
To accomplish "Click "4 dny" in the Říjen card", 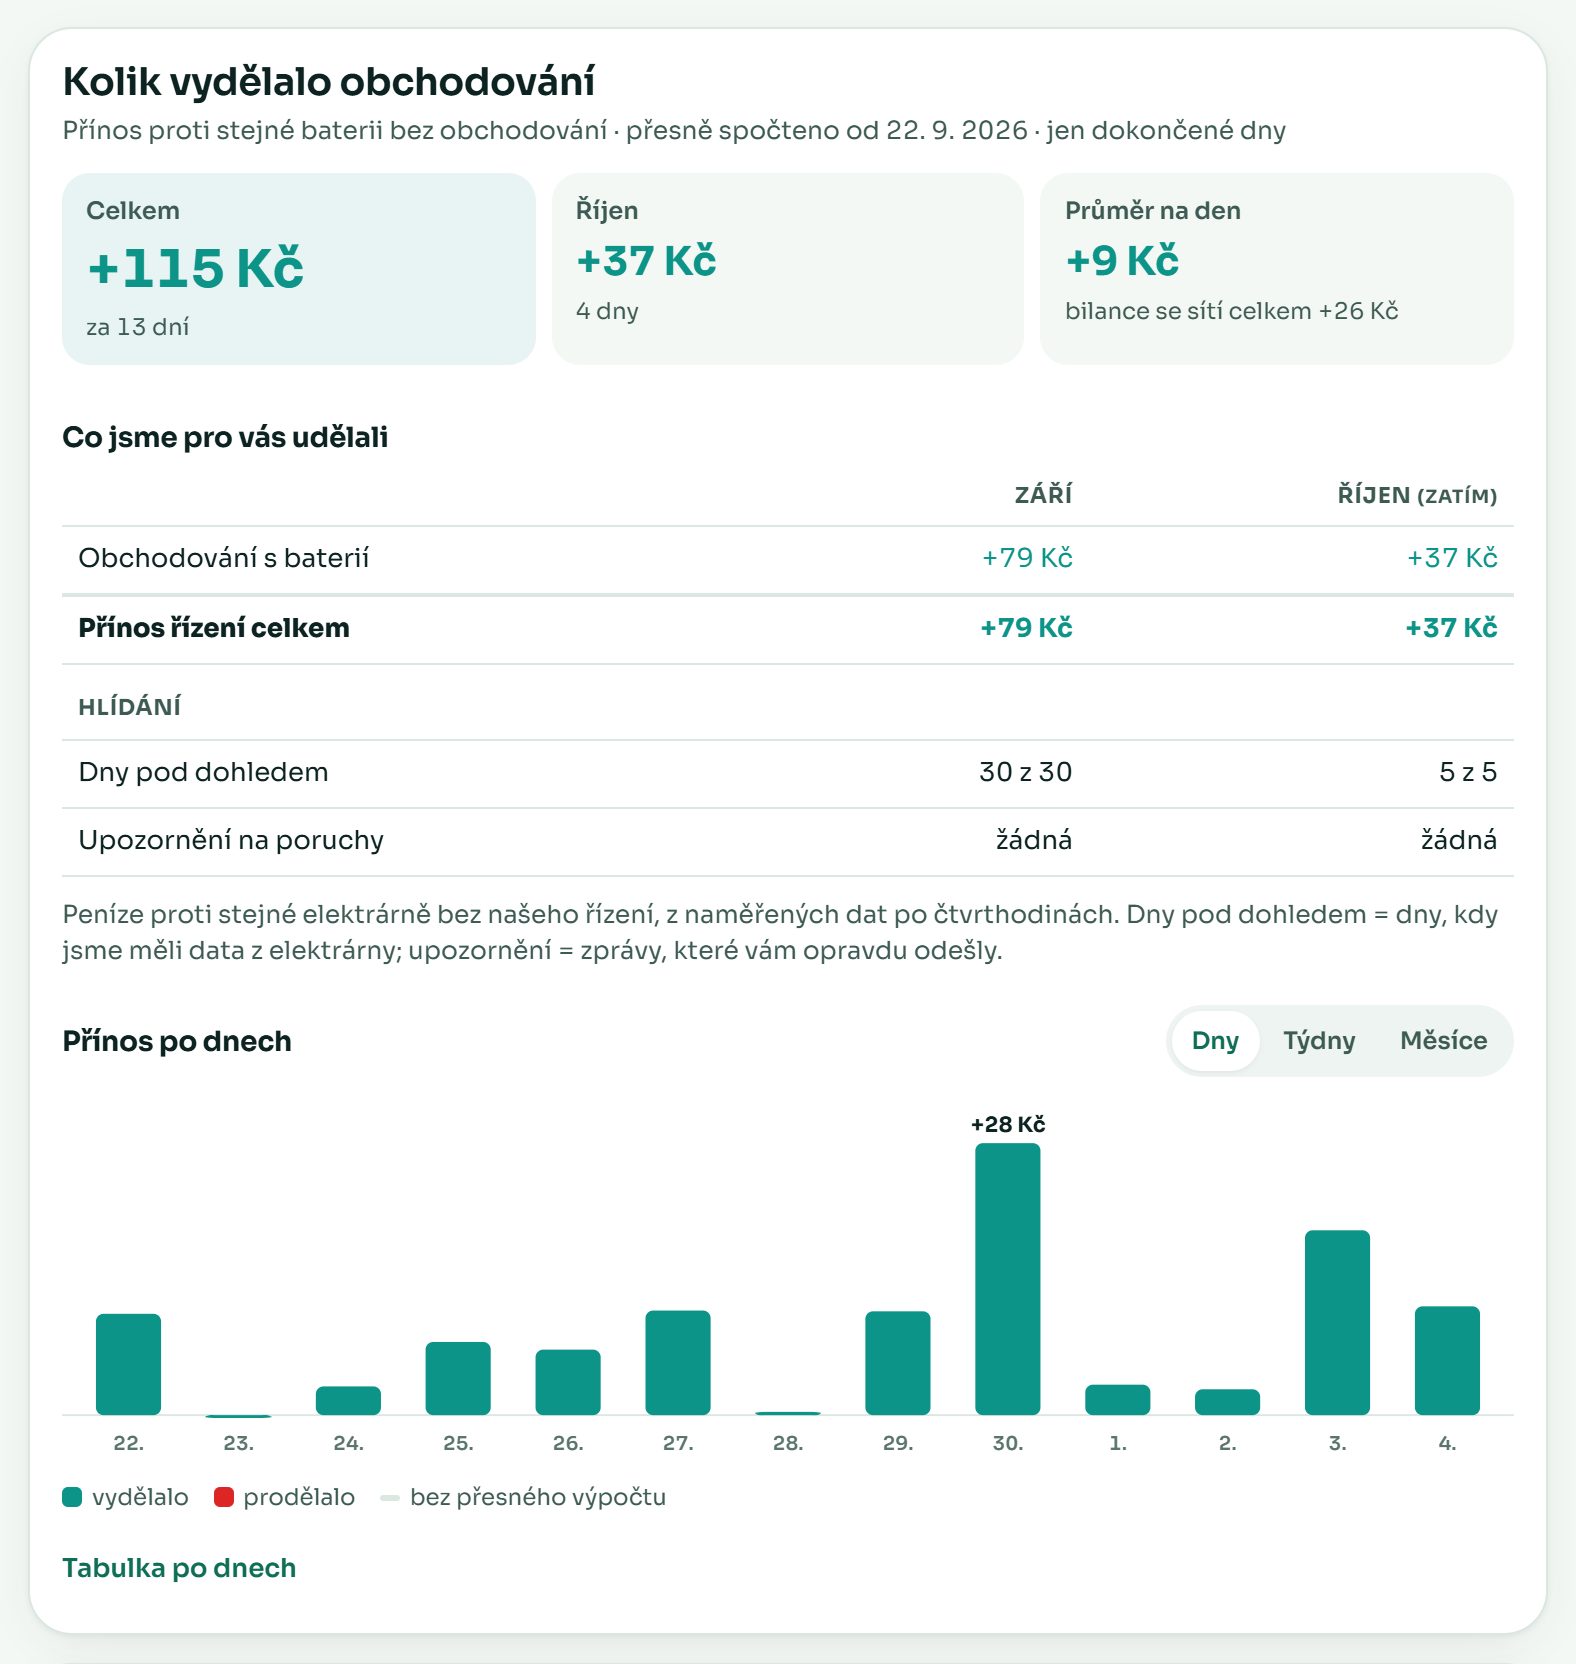I will pyautogui.click(x=607, y=311).
